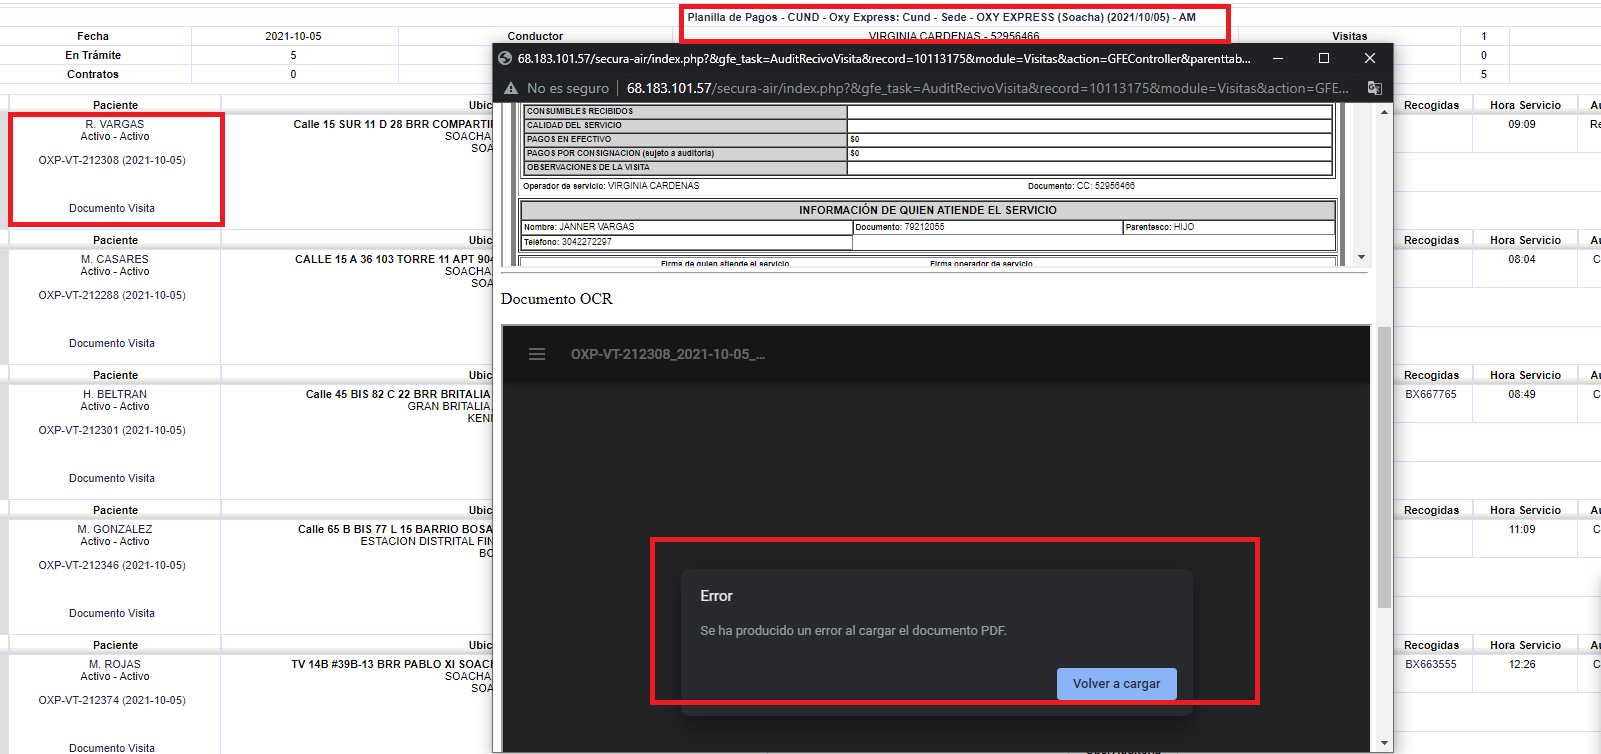Screen dimensions: 1601x754
Task: Click 'Nombre: JANNER VARGAS' field
Action: (687, 227)
